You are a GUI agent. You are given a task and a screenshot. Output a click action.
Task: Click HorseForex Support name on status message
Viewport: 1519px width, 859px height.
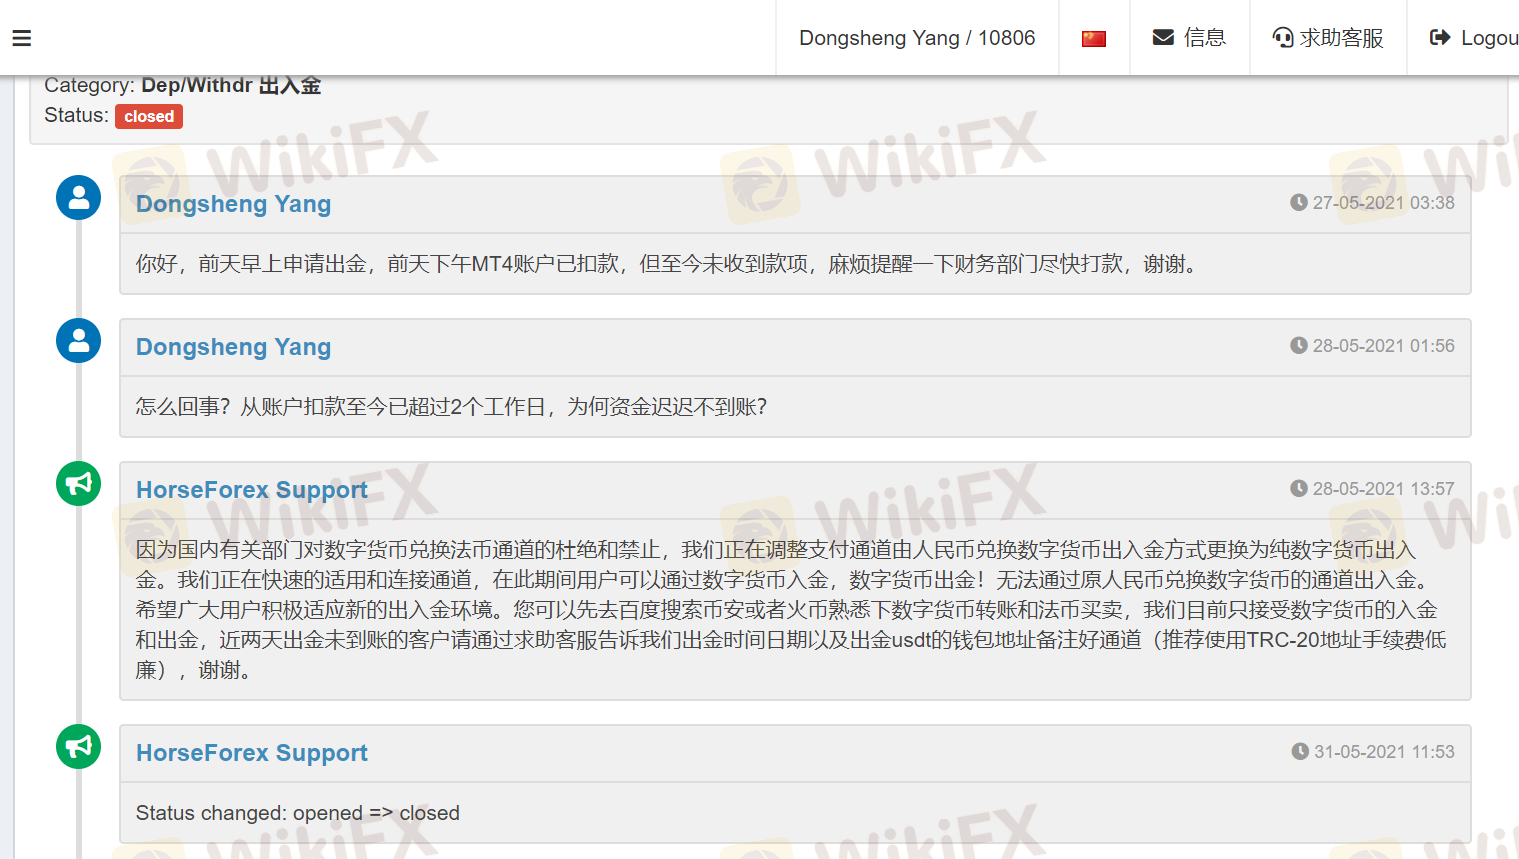pyautogui.click(x=252, y=753)
